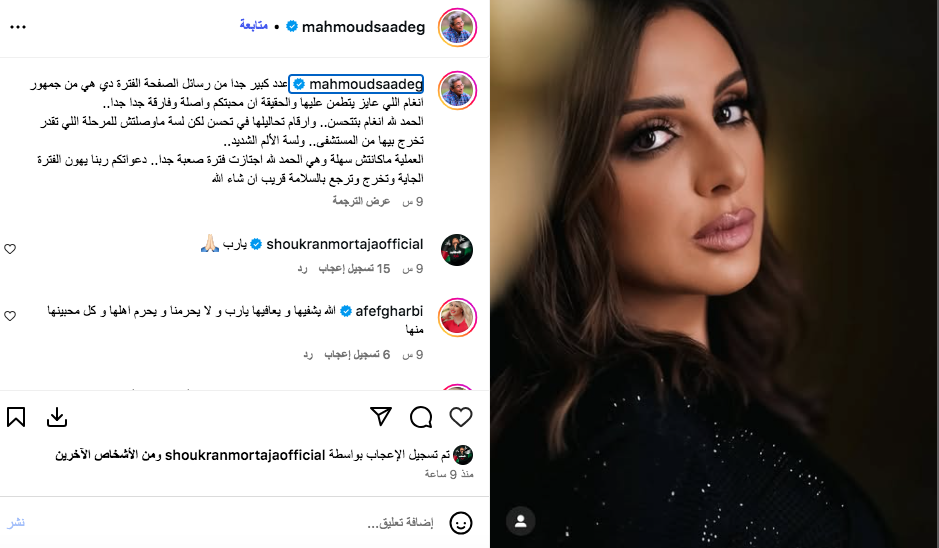Click the add comment input field

pyautogui.click(x=240, y=523)
